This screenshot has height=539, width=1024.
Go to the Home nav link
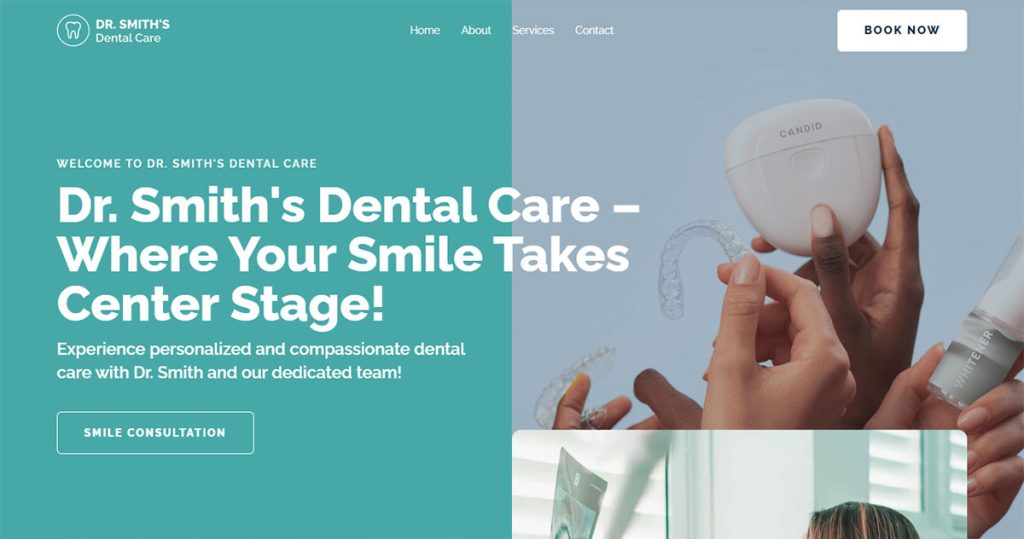click(424, 30)
